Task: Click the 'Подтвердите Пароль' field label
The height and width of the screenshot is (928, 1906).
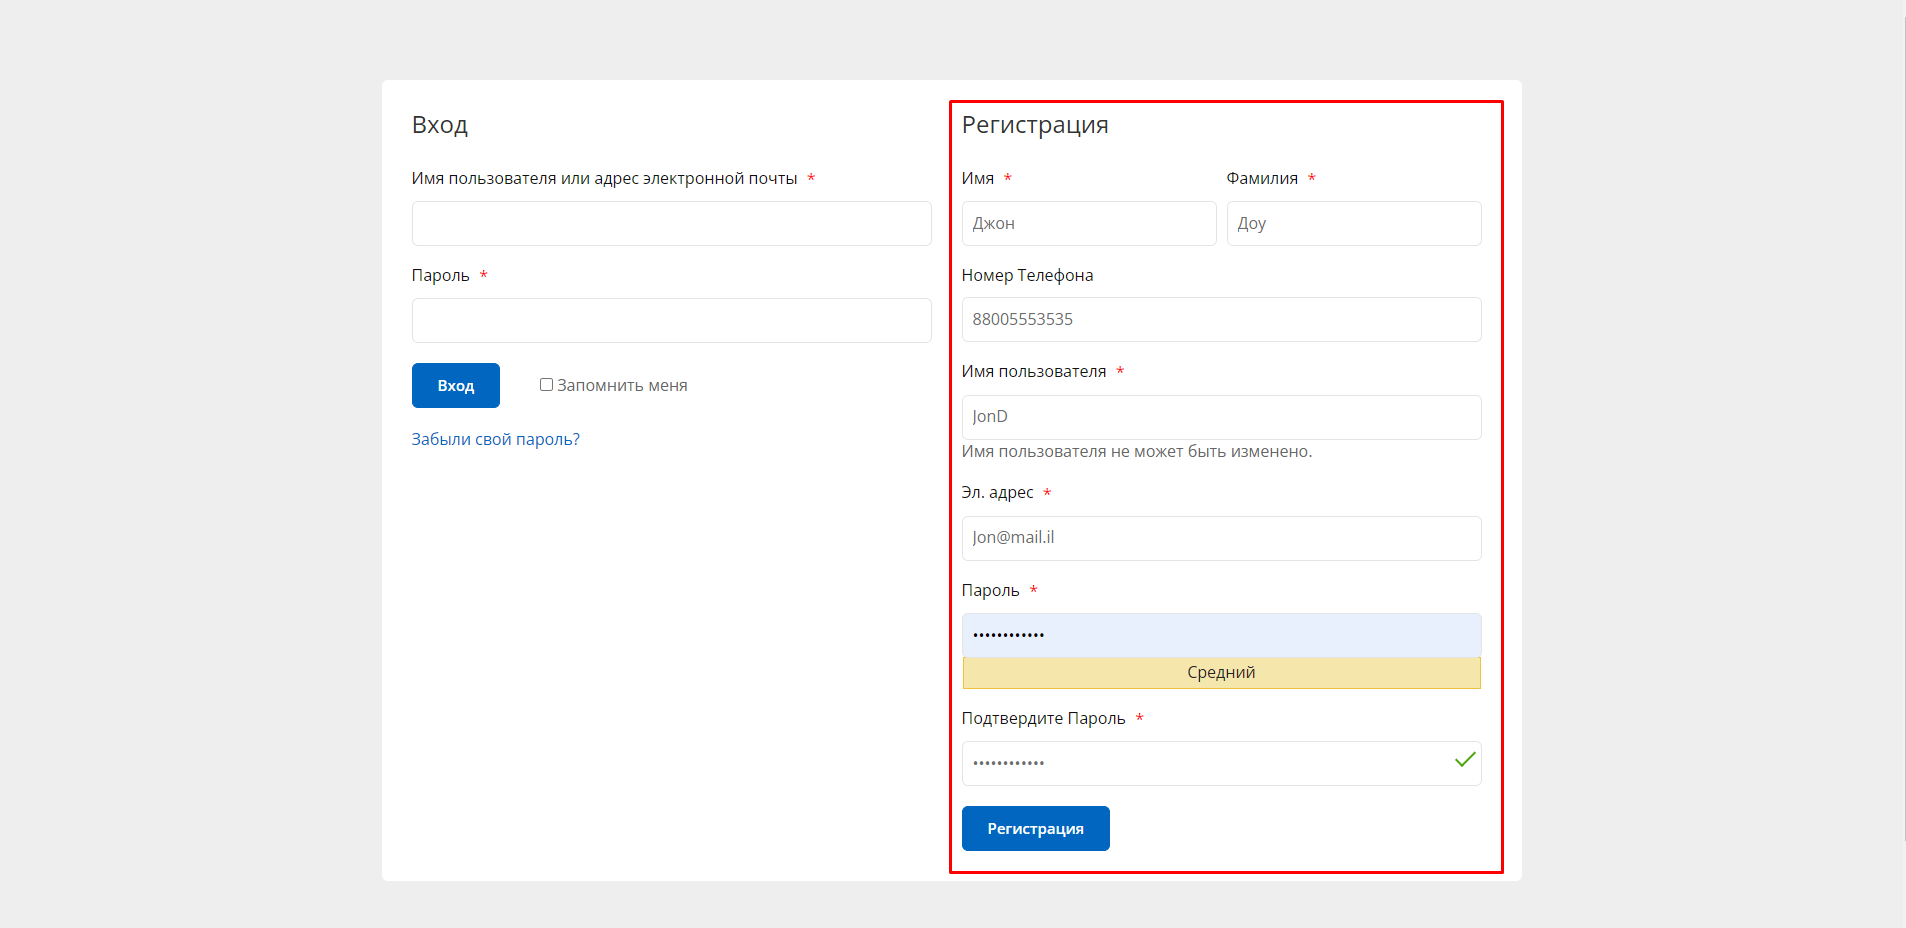Action: [x=1043, y=719]
